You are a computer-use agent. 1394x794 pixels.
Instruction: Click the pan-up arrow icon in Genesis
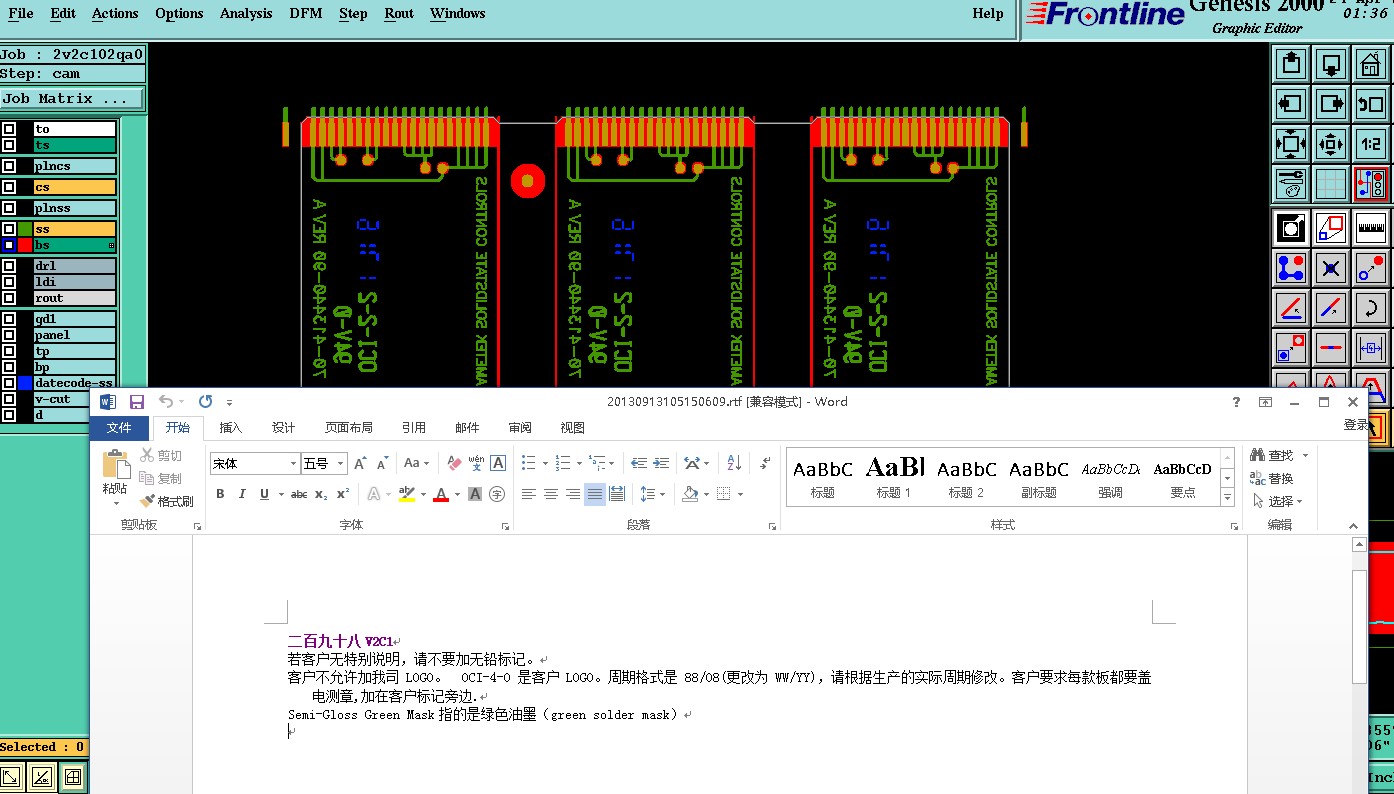point(1291,65)
